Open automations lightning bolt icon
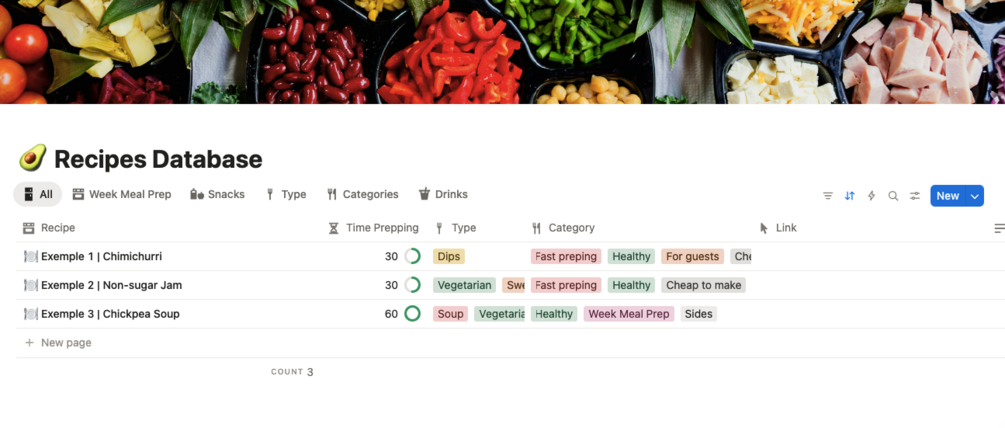1005x428 pixels. point(871,196)
